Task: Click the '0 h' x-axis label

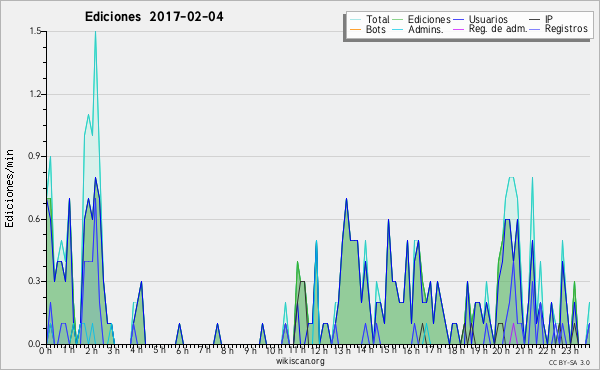Action: point(45,350)
